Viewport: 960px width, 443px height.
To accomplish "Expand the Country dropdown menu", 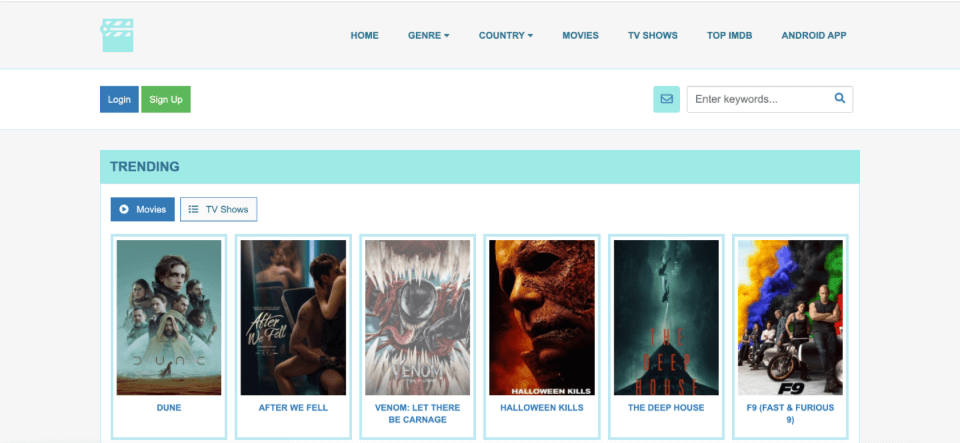I will pyautogui.click(x=506, y=35).
